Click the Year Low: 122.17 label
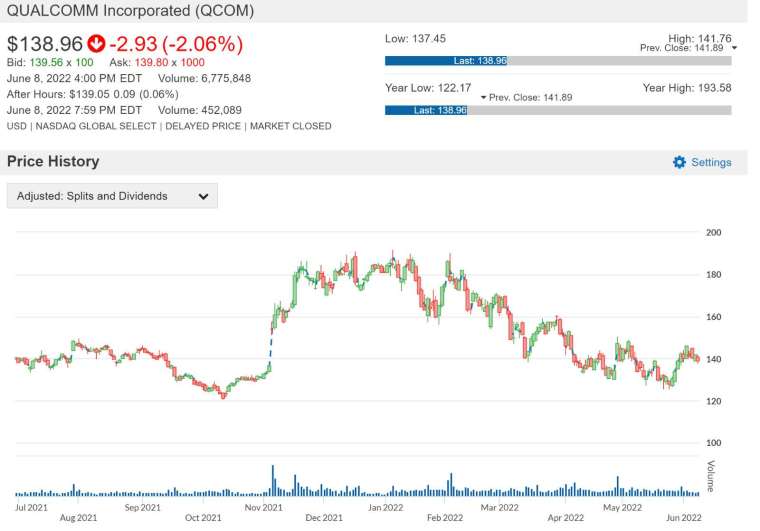This screenshot has height=531, width=760. [x=428, y=88]
